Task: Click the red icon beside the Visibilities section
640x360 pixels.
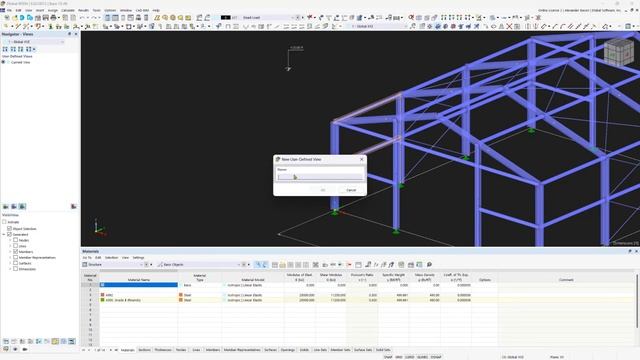Action: point(73,207)
